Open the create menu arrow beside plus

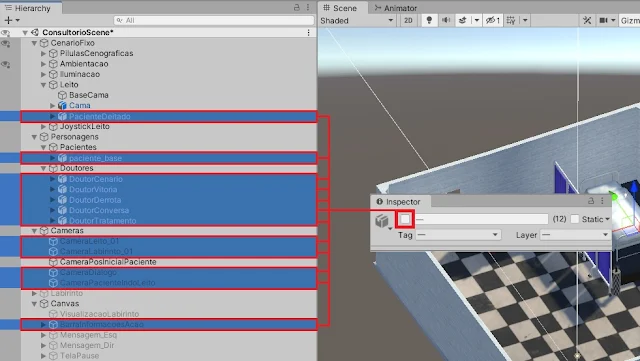coord(18,20)
